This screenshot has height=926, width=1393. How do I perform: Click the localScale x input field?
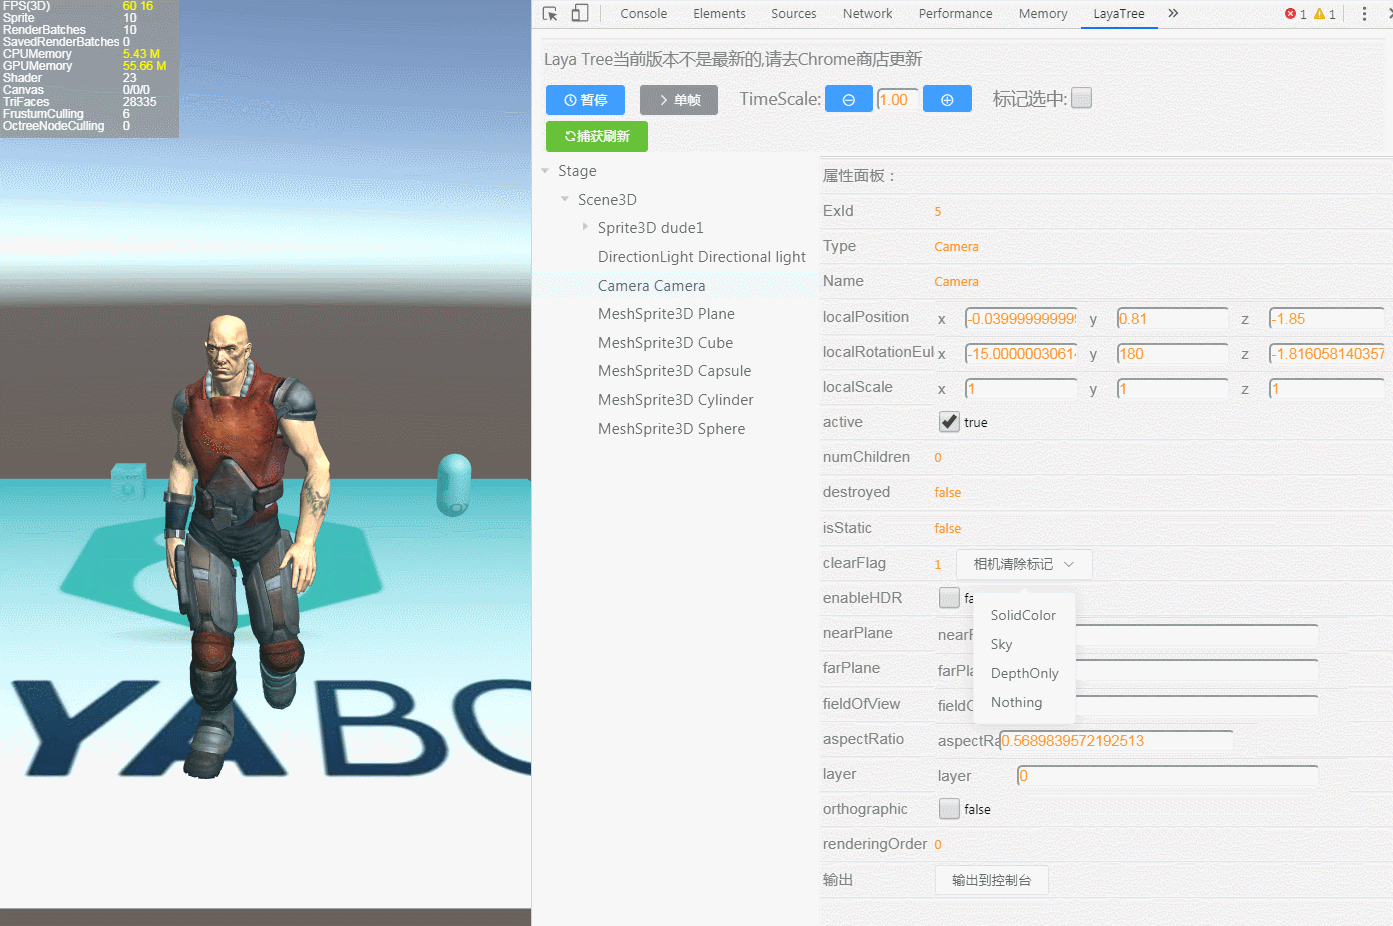point(1021,389)
